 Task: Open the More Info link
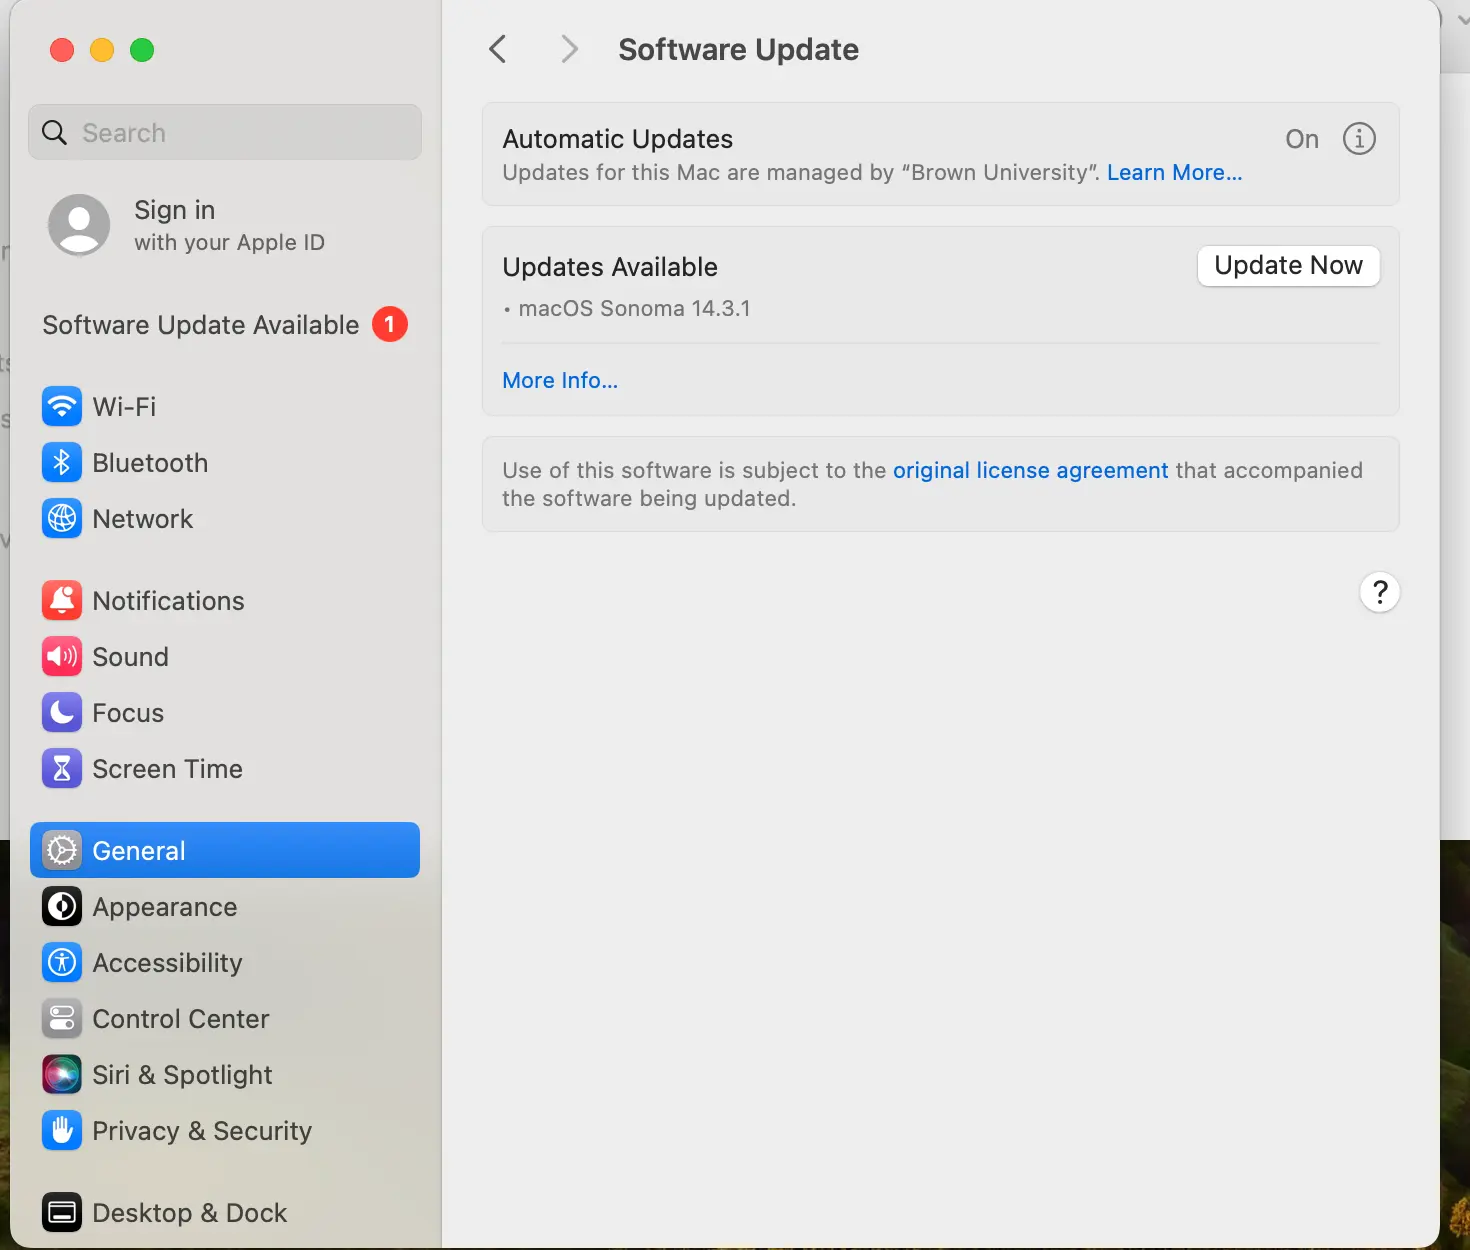point(560,380)
